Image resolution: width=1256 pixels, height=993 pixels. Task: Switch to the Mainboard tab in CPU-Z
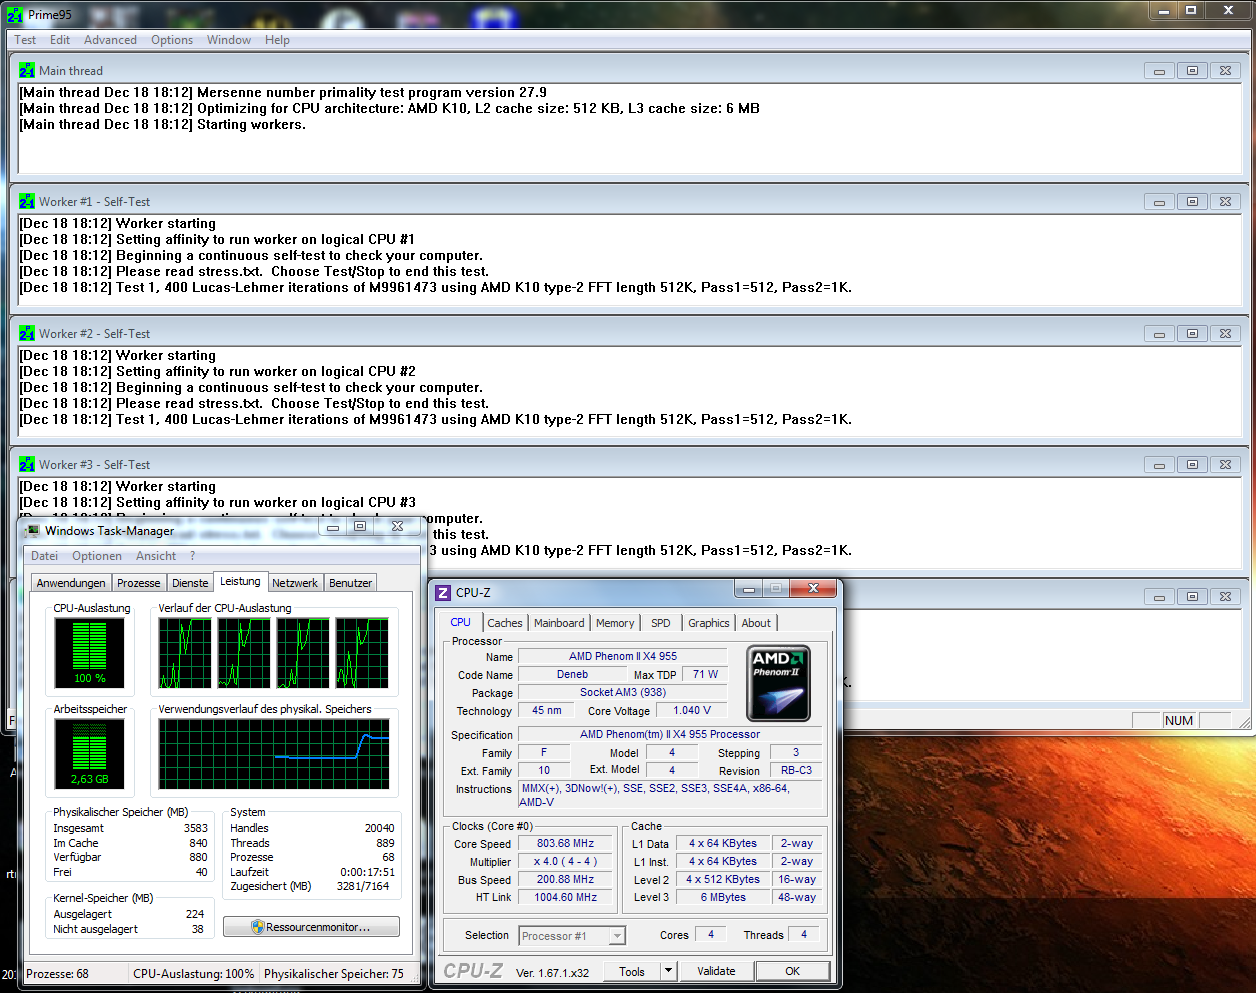pyautogui.click(x=559, y=623)
